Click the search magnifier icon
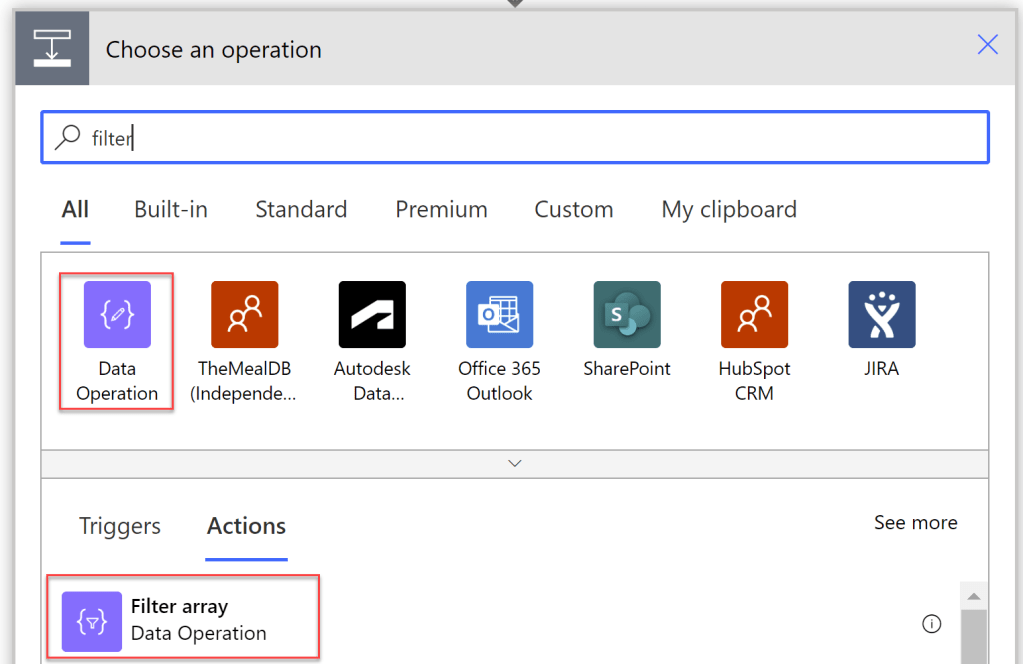This screenshot has width=1023, height=664. pos(67,138)
